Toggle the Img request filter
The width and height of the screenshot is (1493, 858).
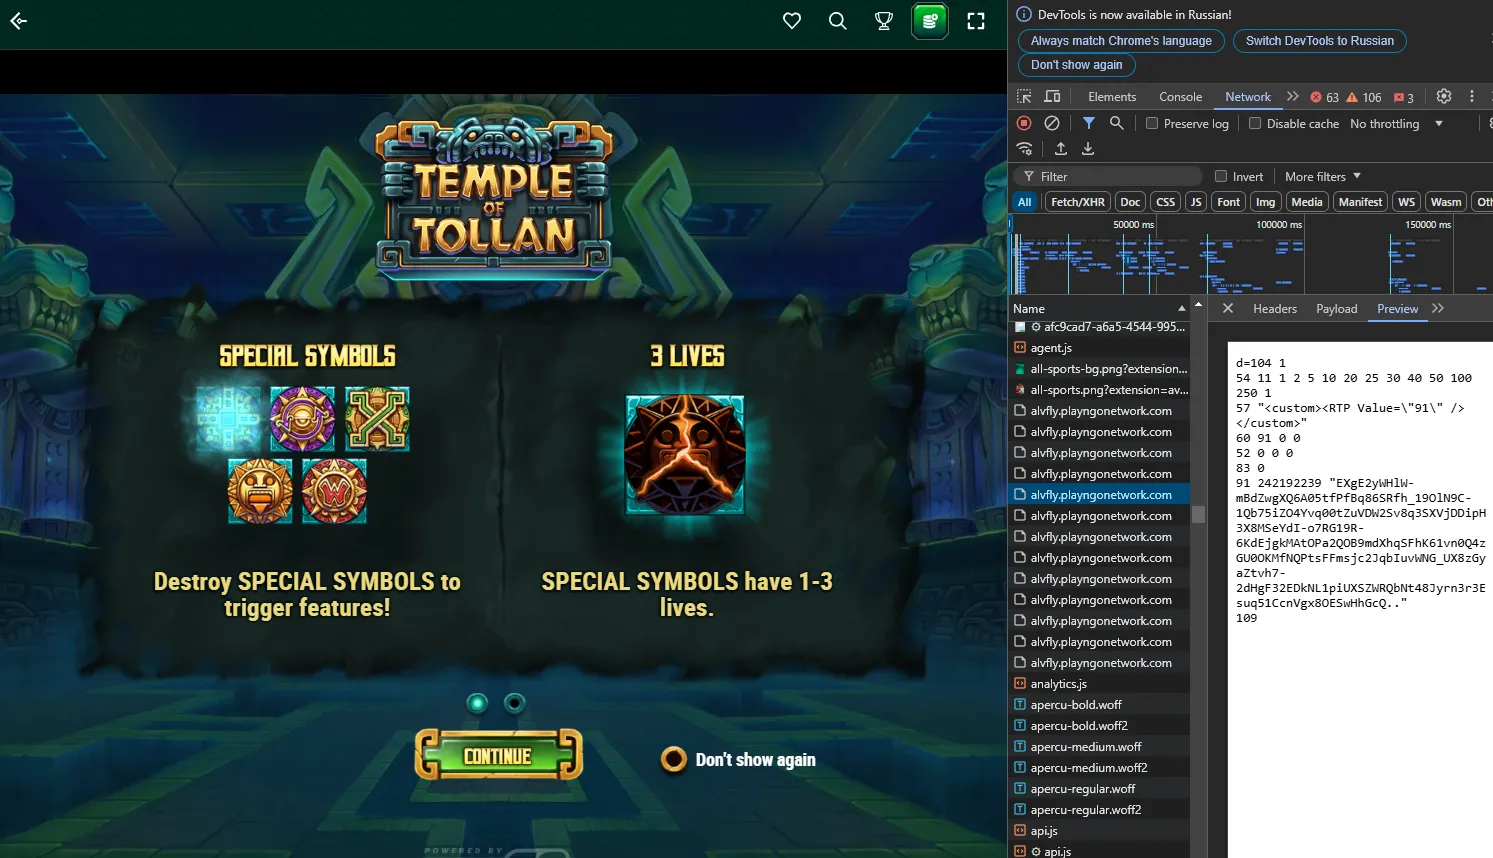pyautogui.click(x=1266, y=202)
